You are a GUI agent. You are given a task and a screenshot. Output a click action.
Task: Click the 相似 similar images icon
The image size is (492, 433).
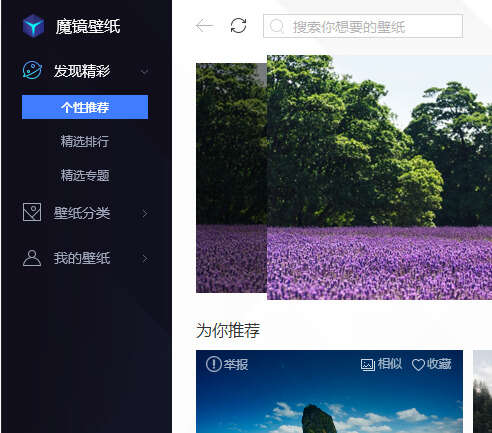(368, 365)
